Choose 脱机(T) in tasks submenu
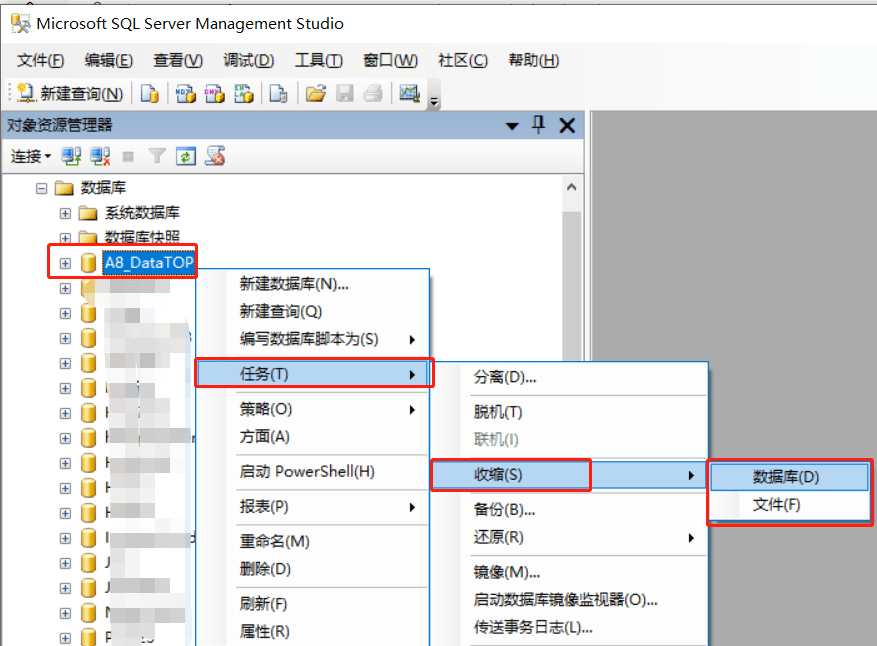The width and height of the screenshot is (877, 646). [x=569, y=412]
